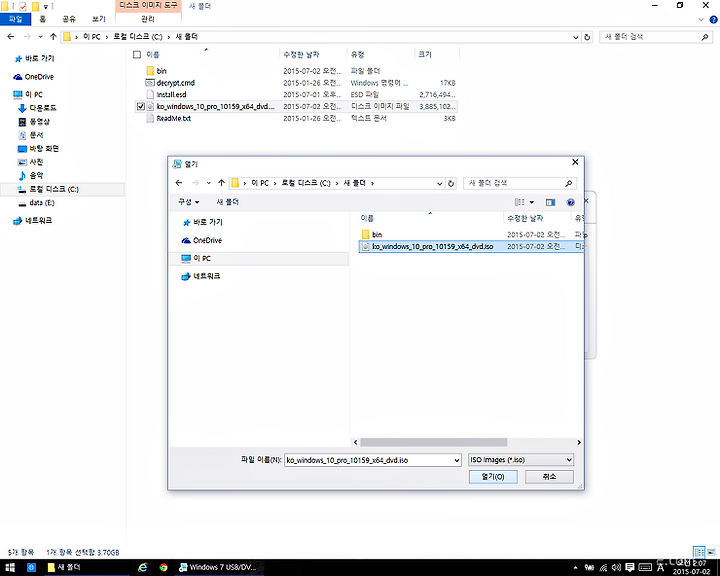Click 새 폴더 in the dialog toolbar
The height and width of the screenshot is (576, 720).
227,202
